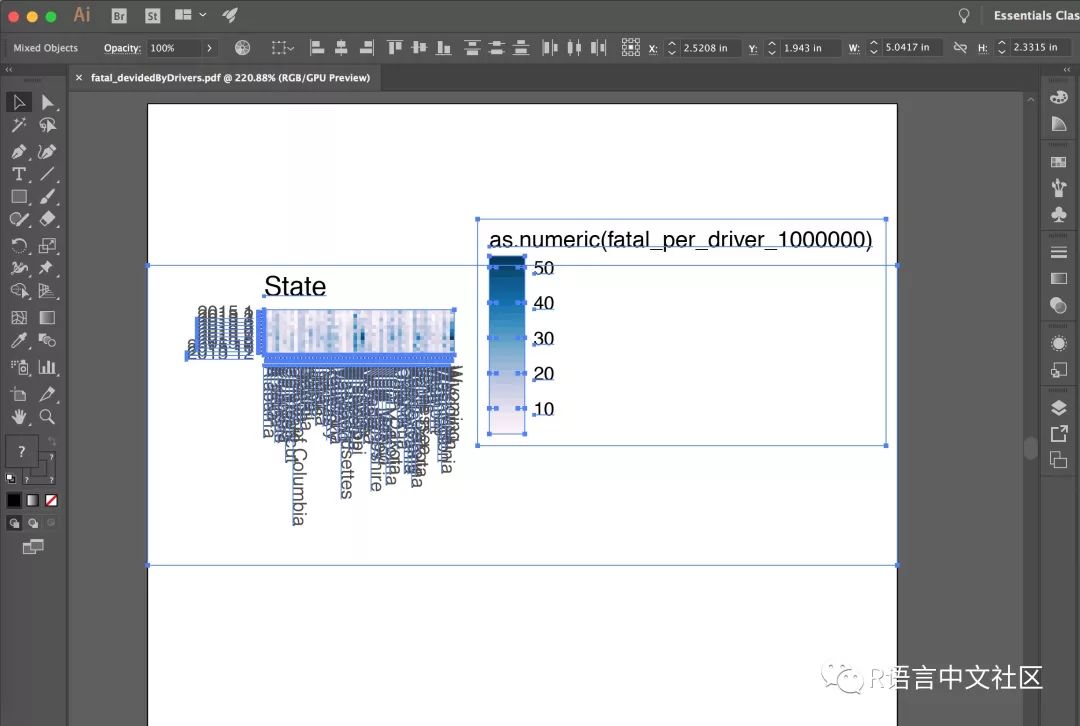Change the reference point locator

coord(630,48)
